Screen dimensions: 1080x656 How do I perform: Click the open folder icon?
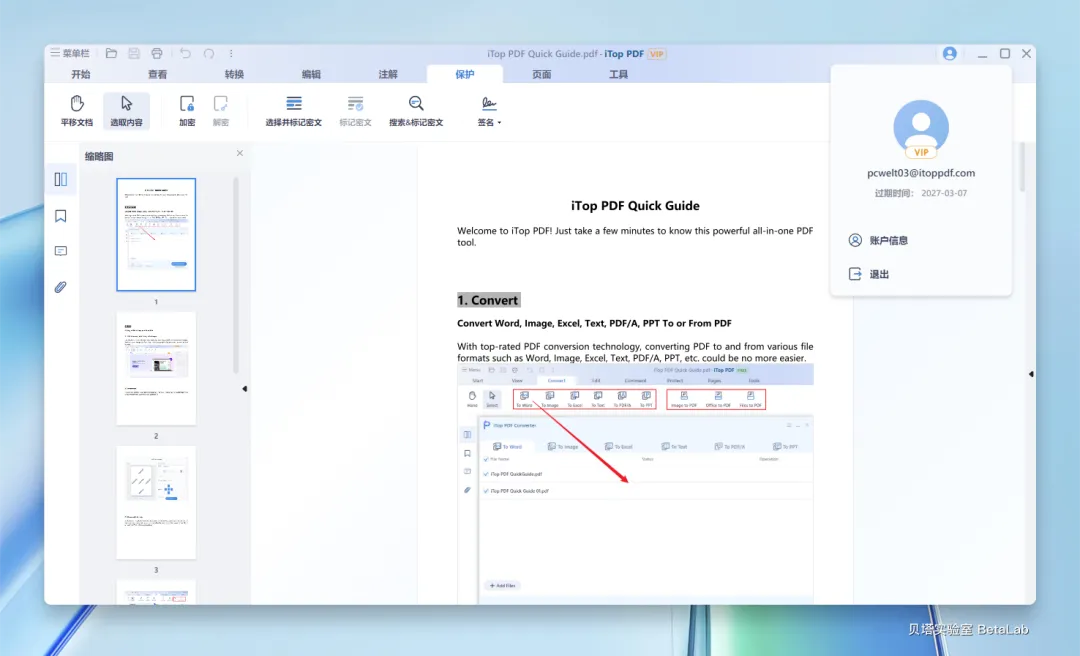111,53
